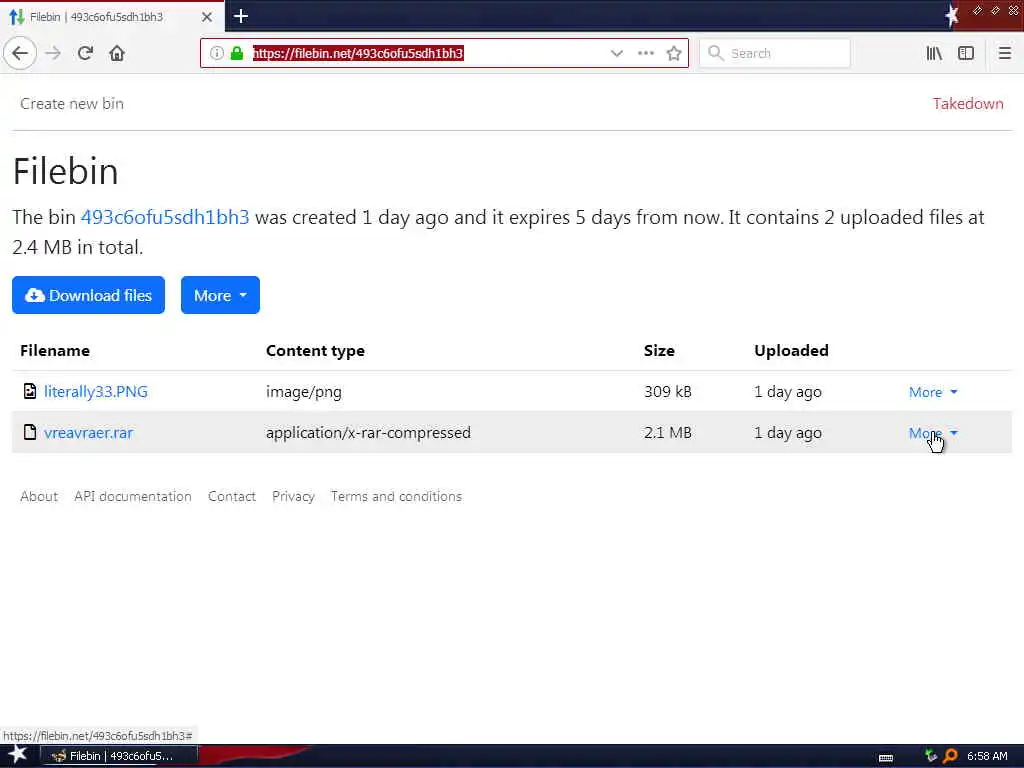Screen dimensions: 1024x768
Task: Click the keyboard icon in system tray
Action: [x=886, y=757]
